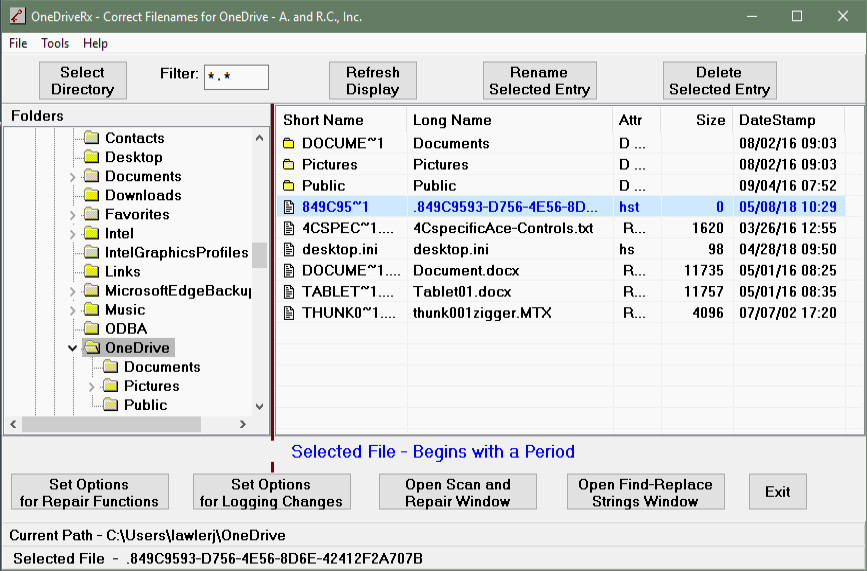Screen dimensions: 867x571
Task: Click Rename Selected Entry button
Action: pos(539,81)
